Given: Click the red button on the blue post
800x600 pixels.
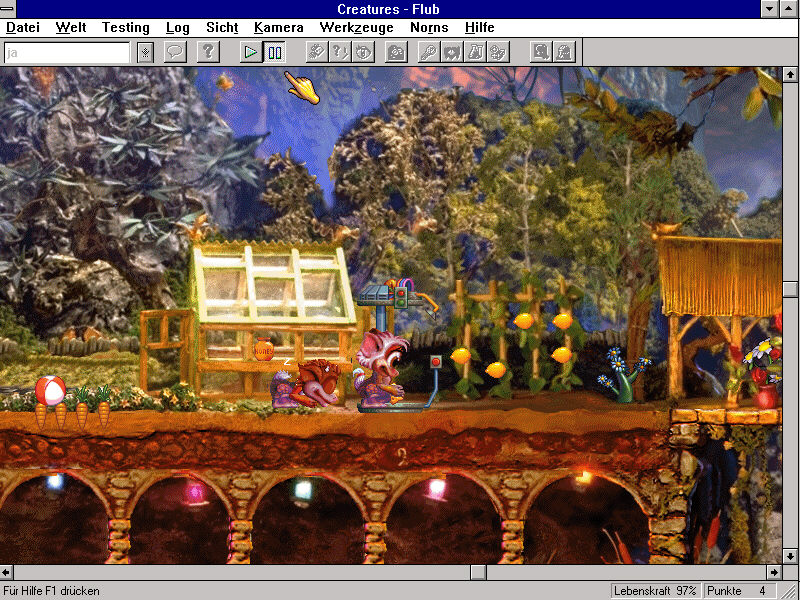Looking at the screenshot, I should [435, 362].
